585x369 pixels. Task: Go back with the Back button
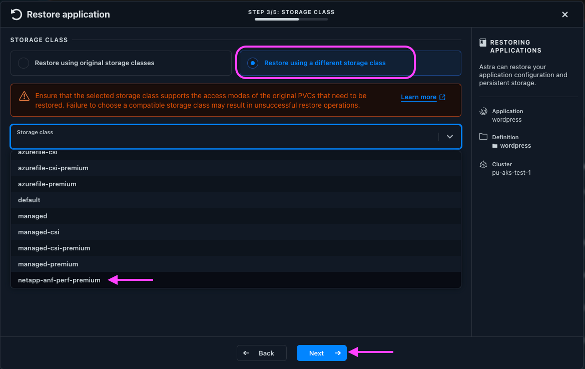click(x=262, y=353)
